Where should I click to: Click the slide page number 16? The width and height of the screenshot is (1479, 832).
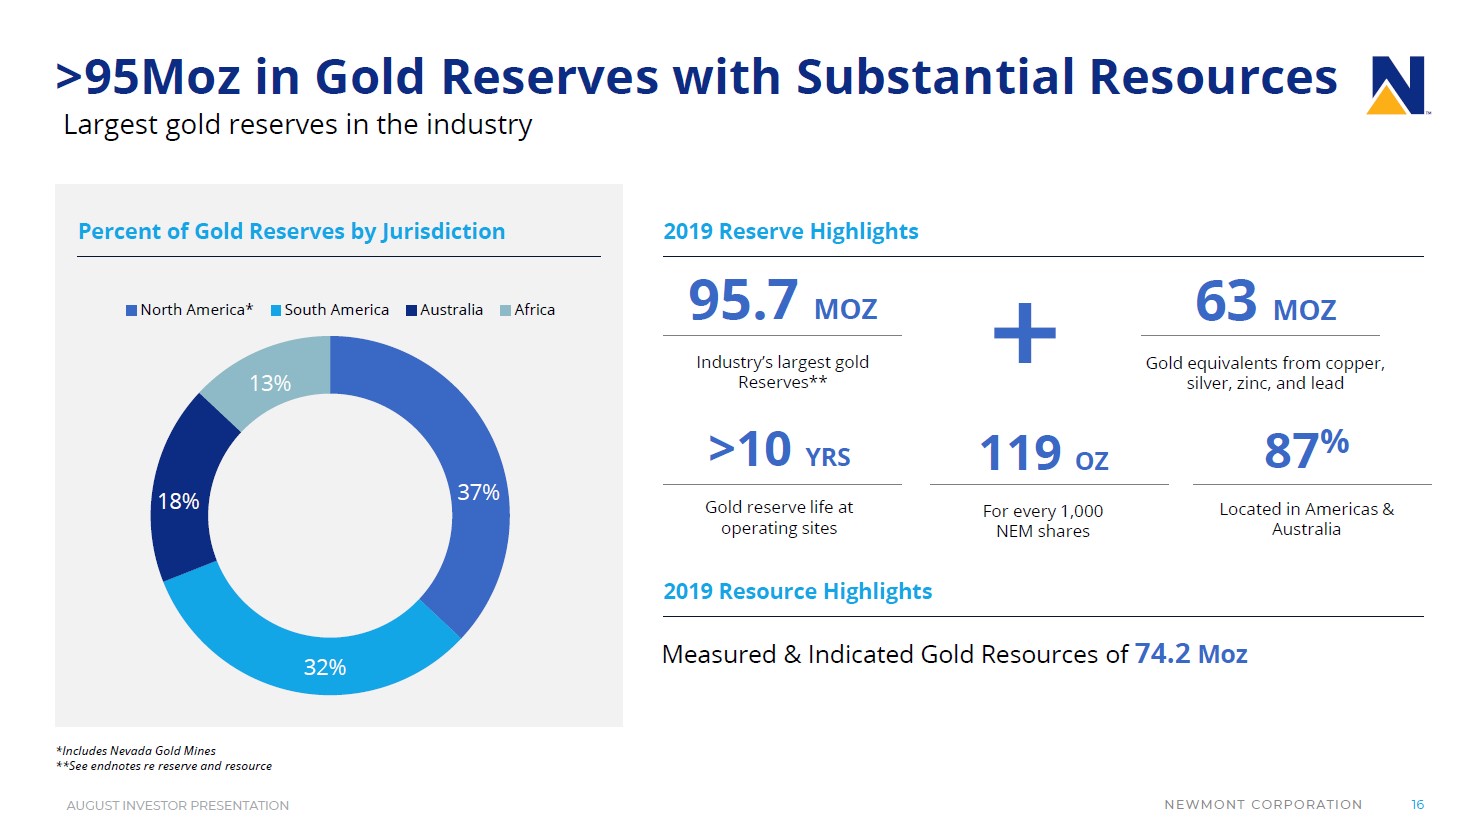1417,805
